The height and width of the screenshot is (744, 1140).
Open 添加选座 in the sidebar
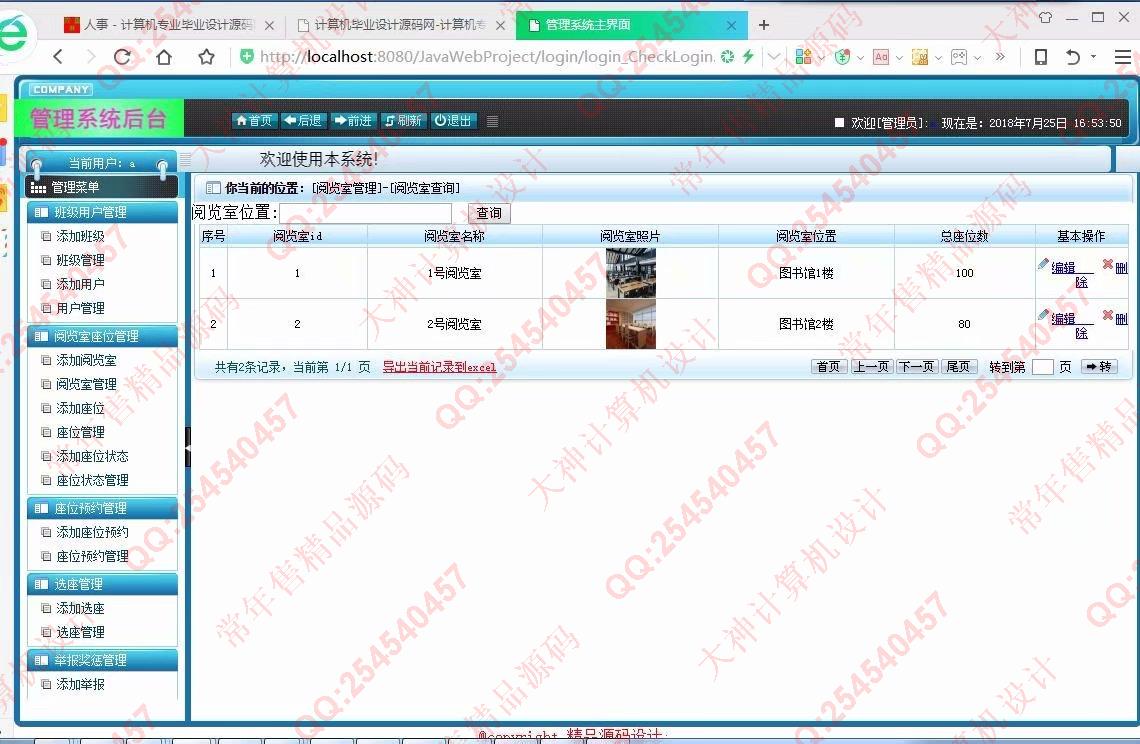coord(80,609)
